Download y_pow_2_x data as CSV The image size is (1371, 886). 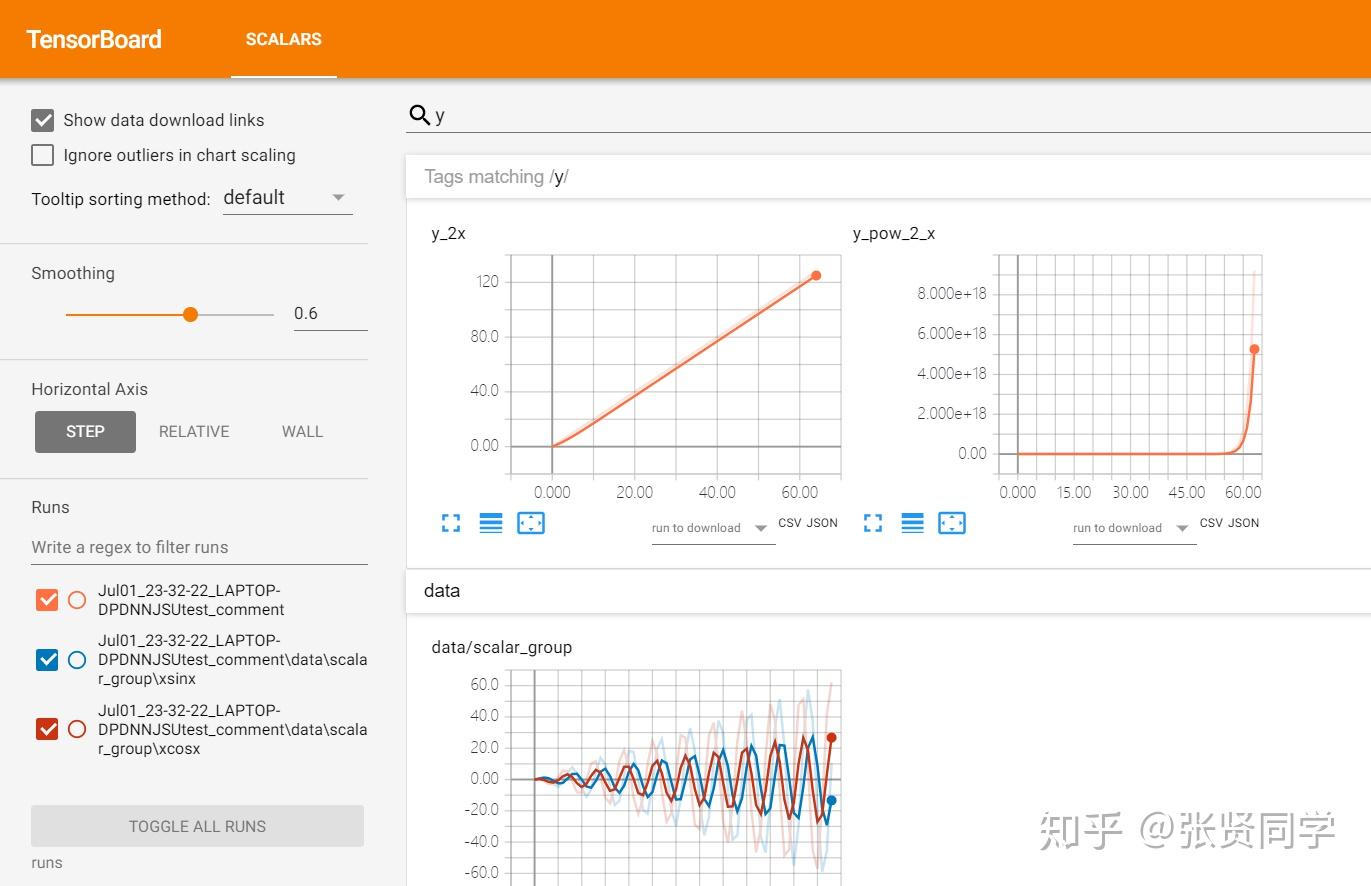click(1209, 522)
